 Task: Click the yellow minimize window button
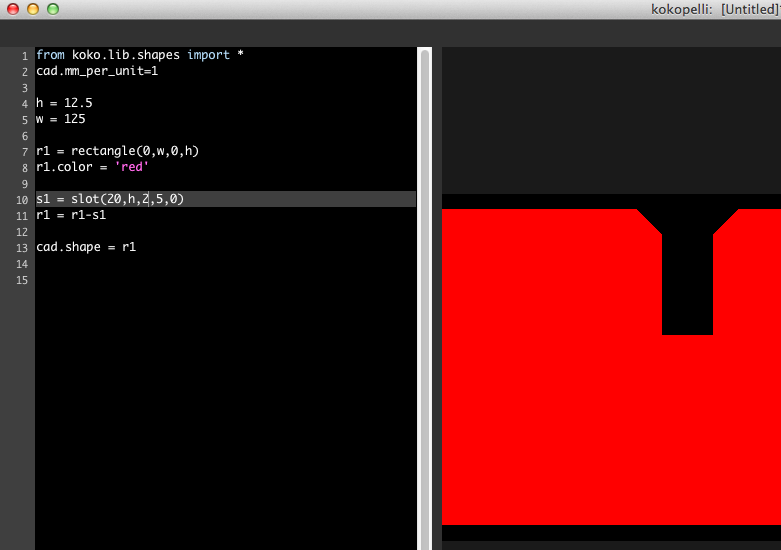pyautogui.click(x=33, y=9)
